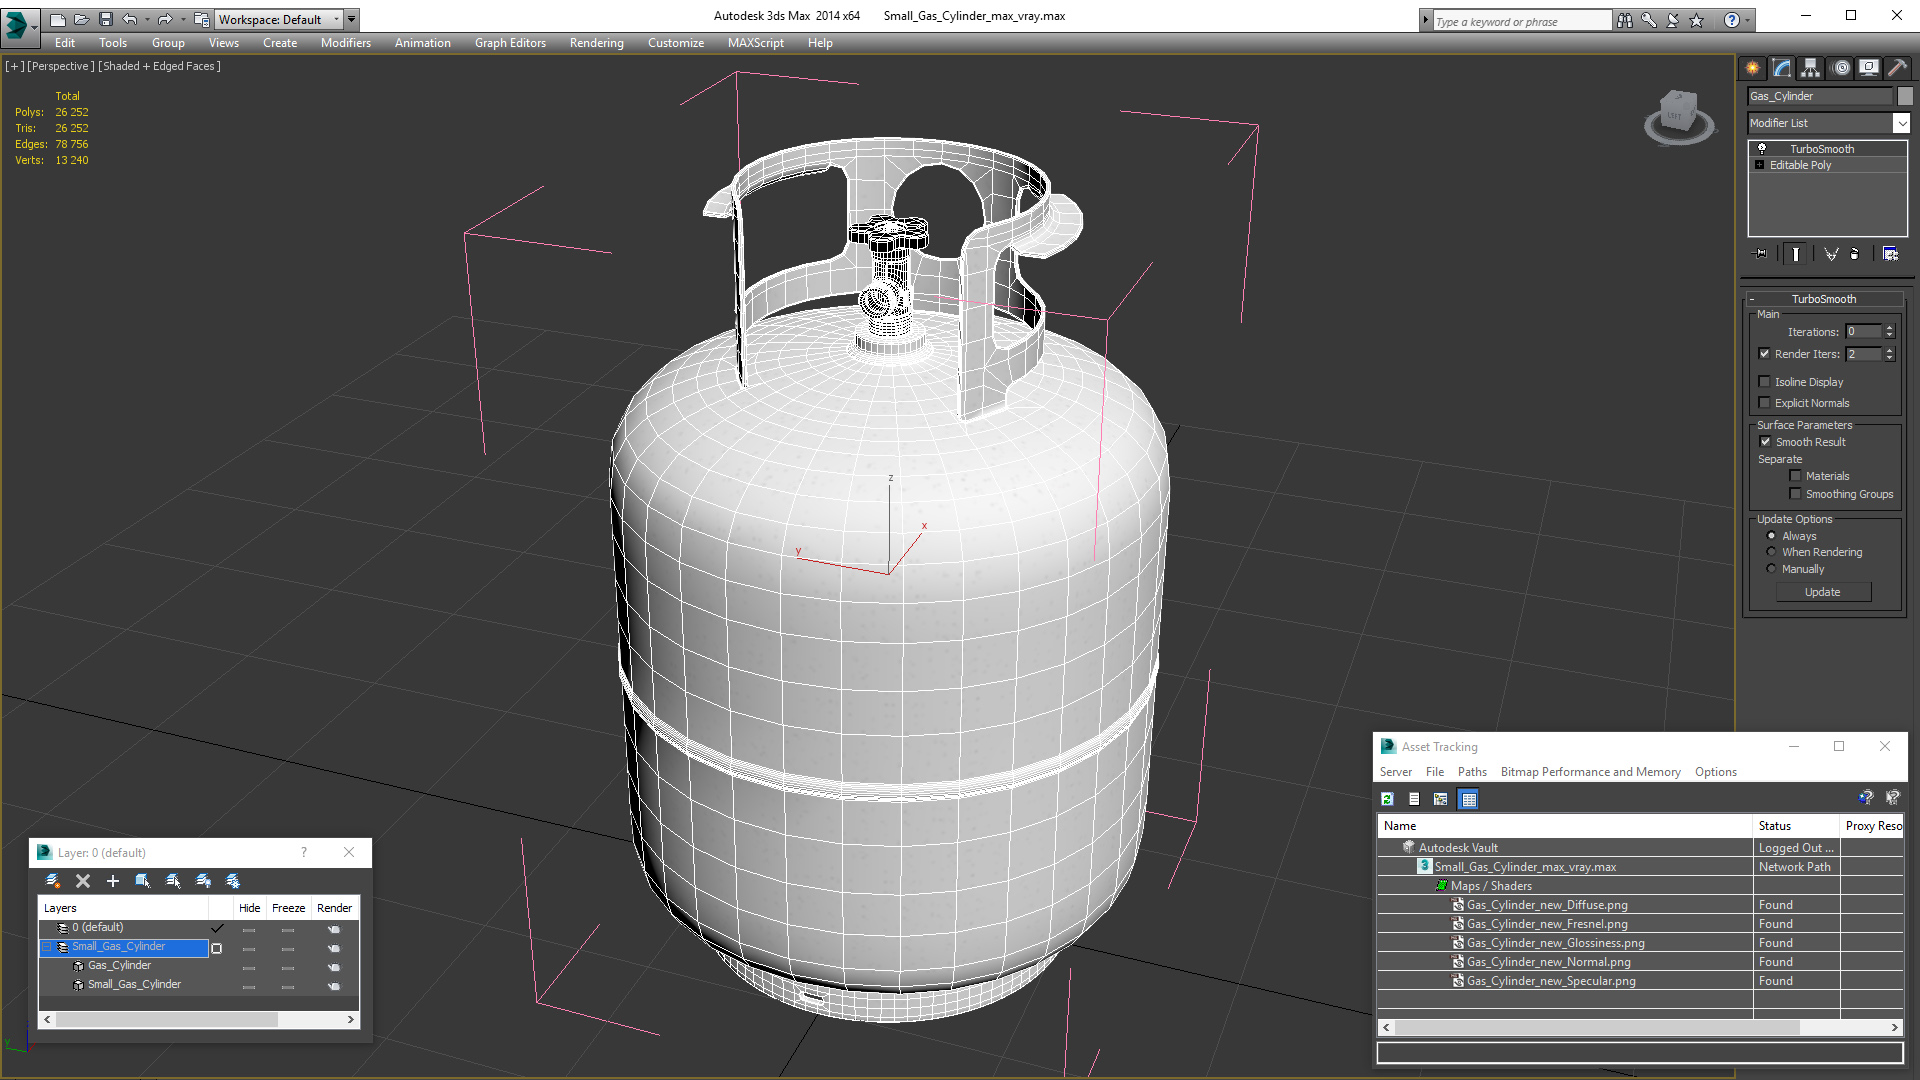This screenshot has height=1080, width=1920.
Task: Click Freeze All Layers snowflake icon
Action: [x=233, y=881]
